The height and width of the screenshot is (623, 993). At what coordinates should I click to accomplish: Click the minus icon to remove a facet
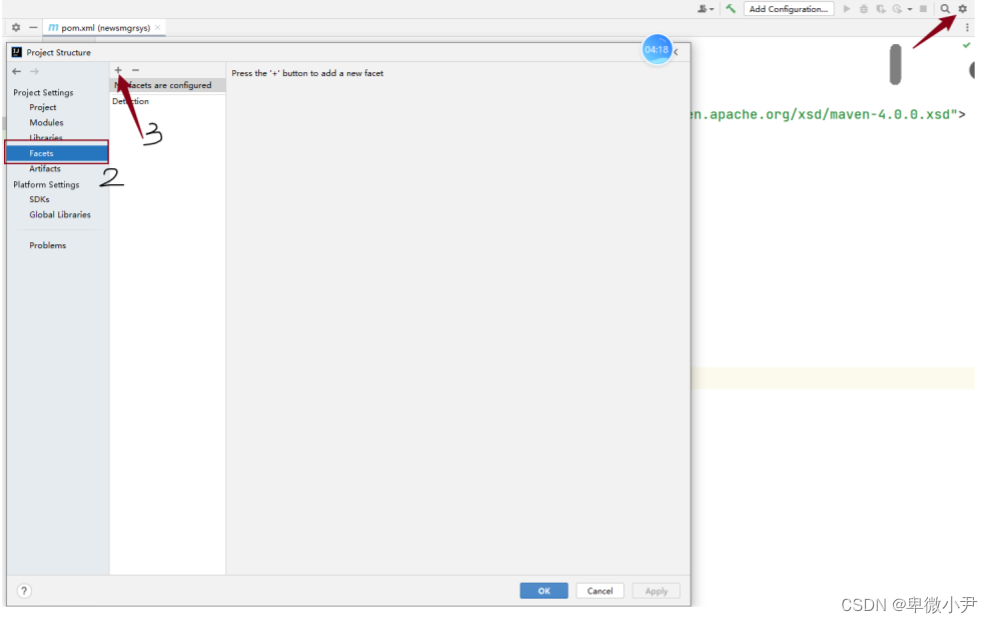135,70
